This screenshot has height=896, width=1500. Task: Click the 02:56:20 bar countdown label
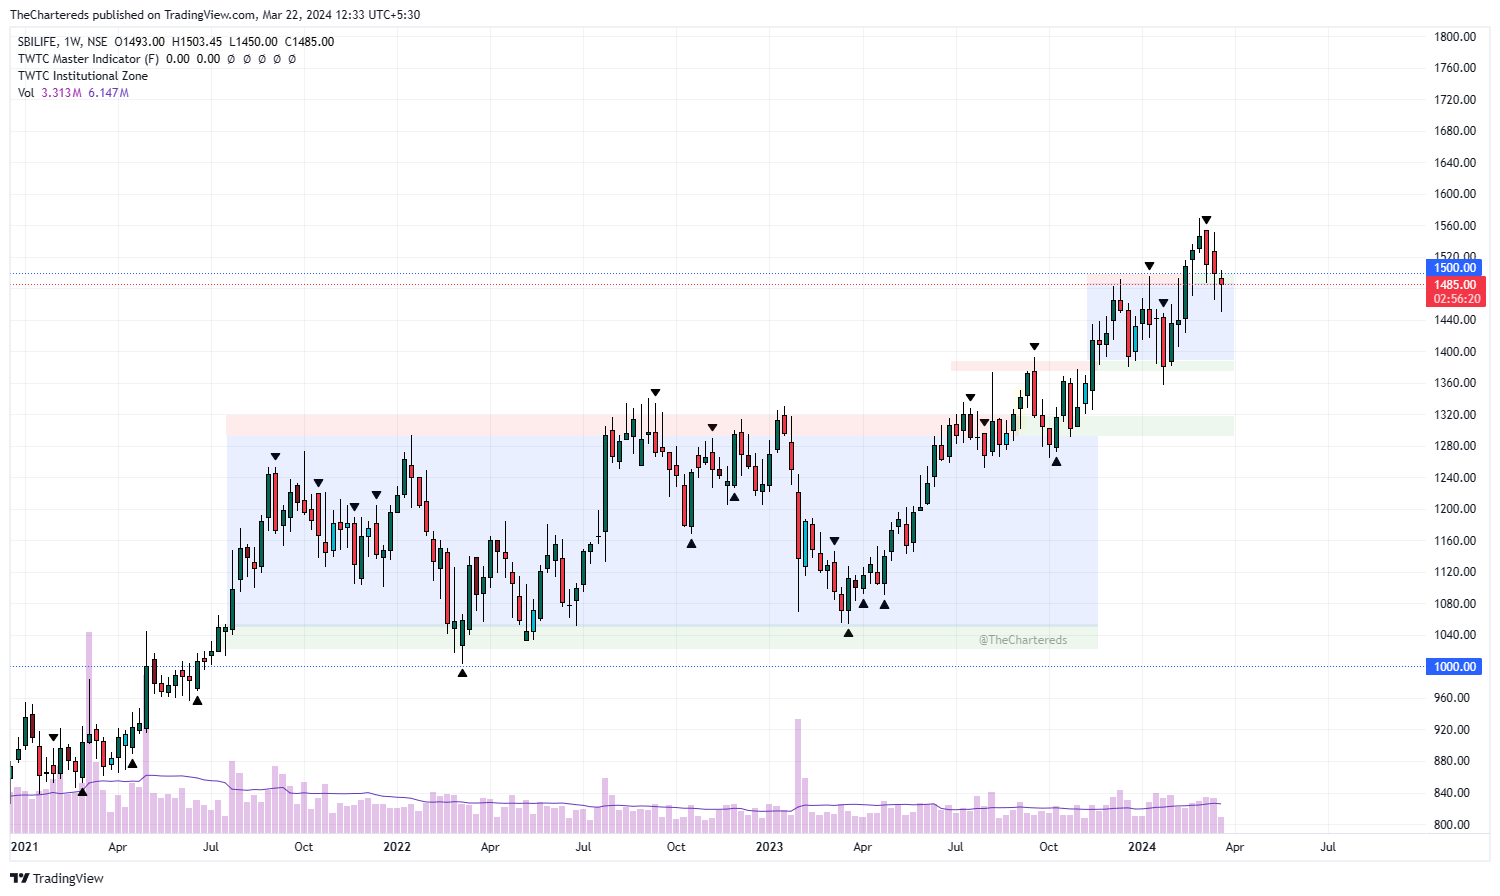[x=1455, y=299]
